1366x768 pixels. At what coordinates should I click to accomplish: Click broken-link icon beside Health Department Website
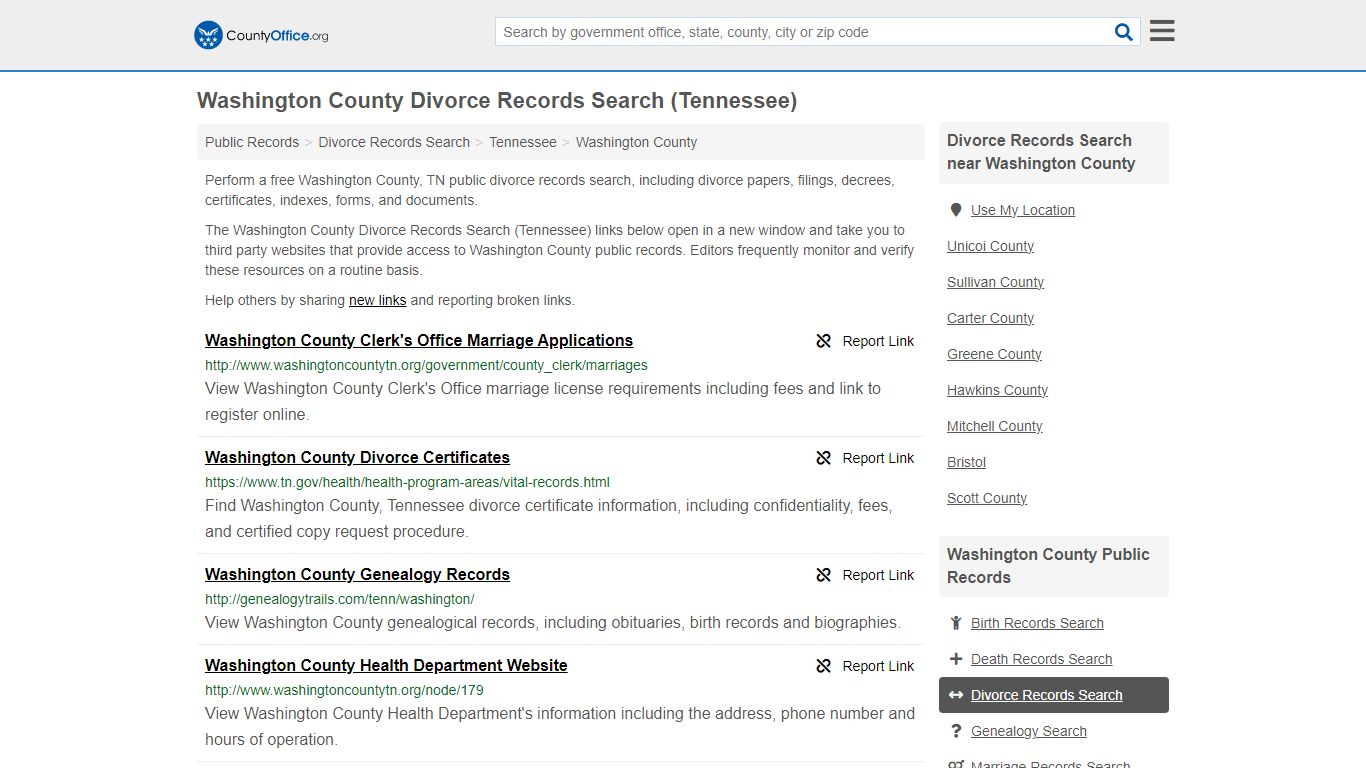[x=824, y=666]
